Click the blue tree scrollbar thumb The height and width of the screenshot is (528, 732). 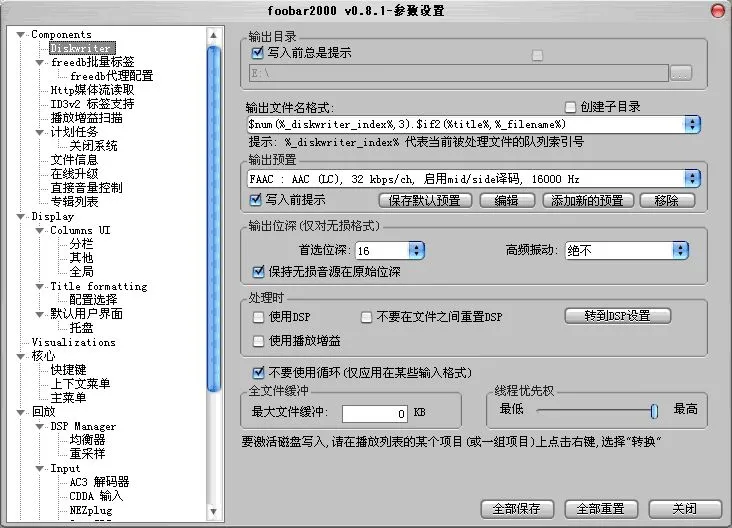(x=213, y=218)
